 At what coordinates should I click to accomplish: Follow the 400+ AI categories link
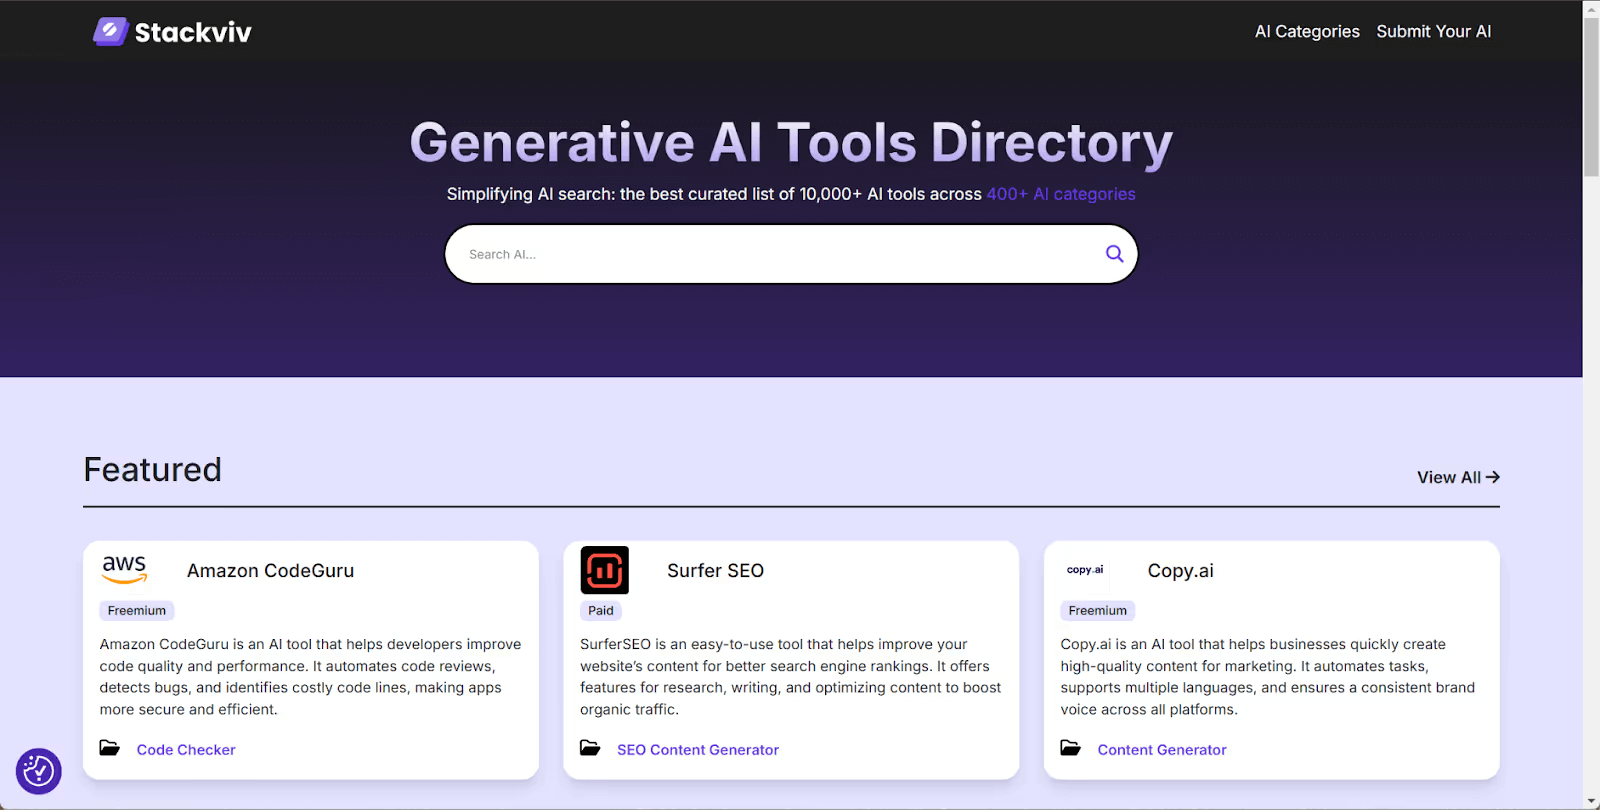coord(1061,194)
